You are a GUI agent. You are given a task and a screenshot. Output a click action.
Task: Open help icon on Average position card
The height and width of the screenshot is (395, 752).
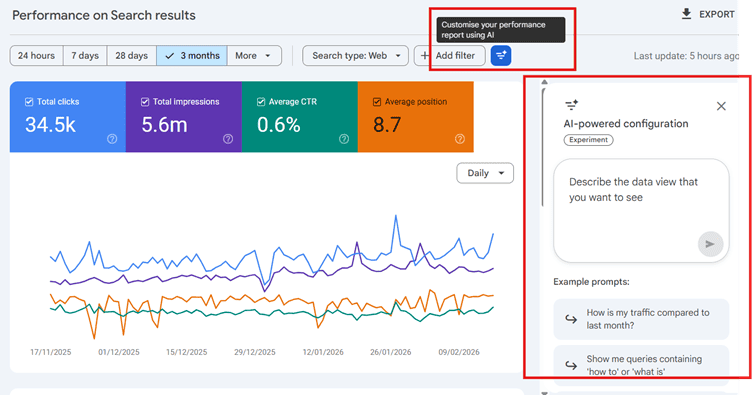click(459, 139)
